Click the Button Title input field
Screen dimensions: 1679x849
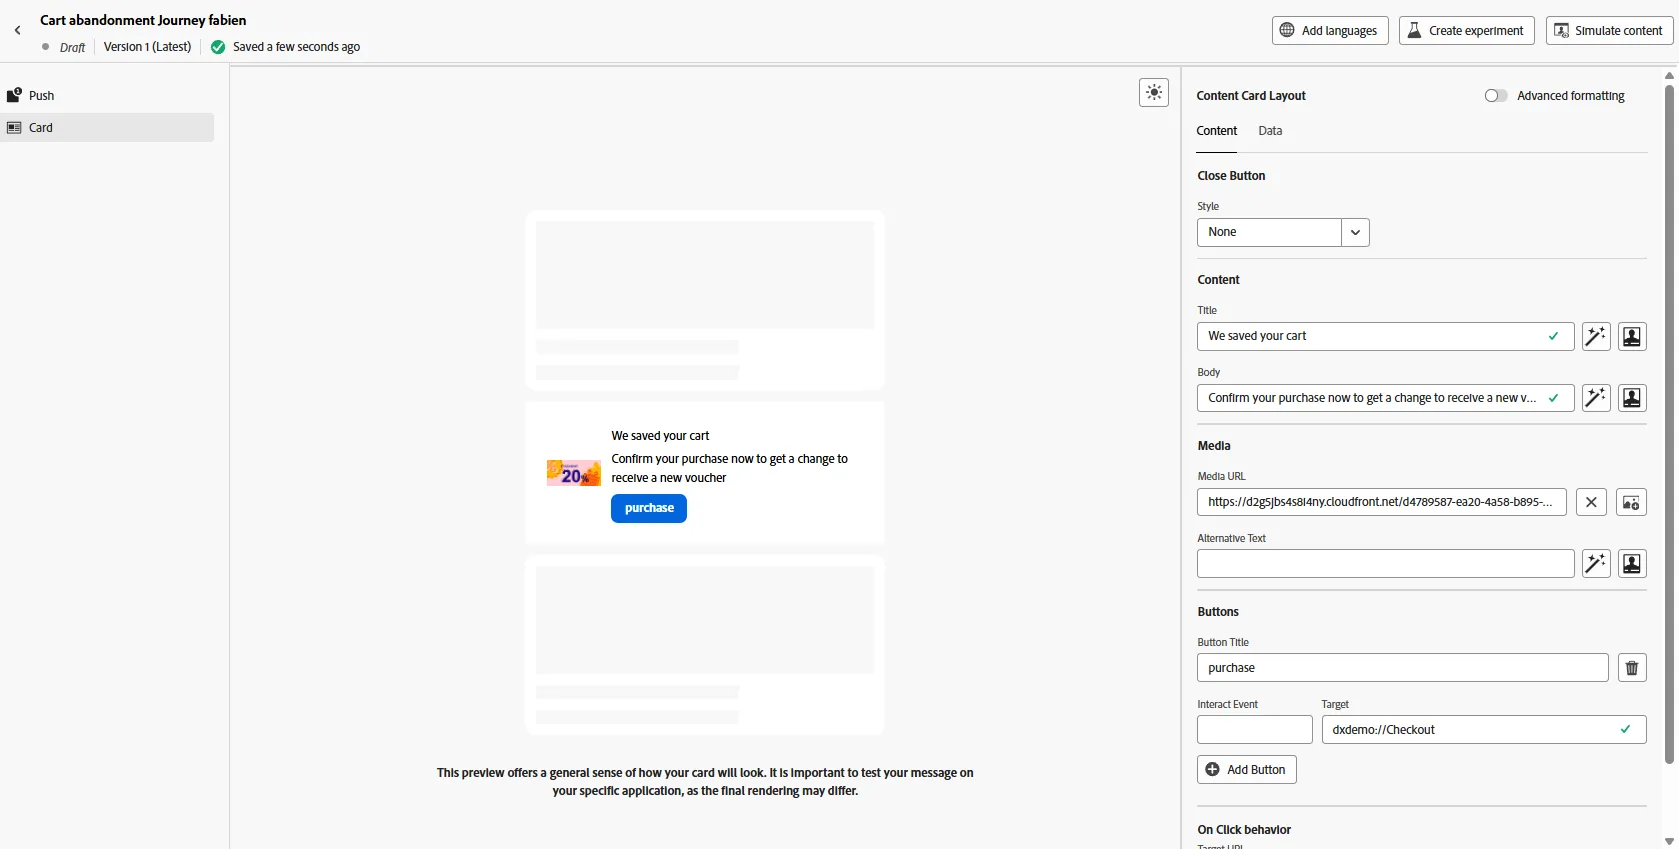point(1402,668)
